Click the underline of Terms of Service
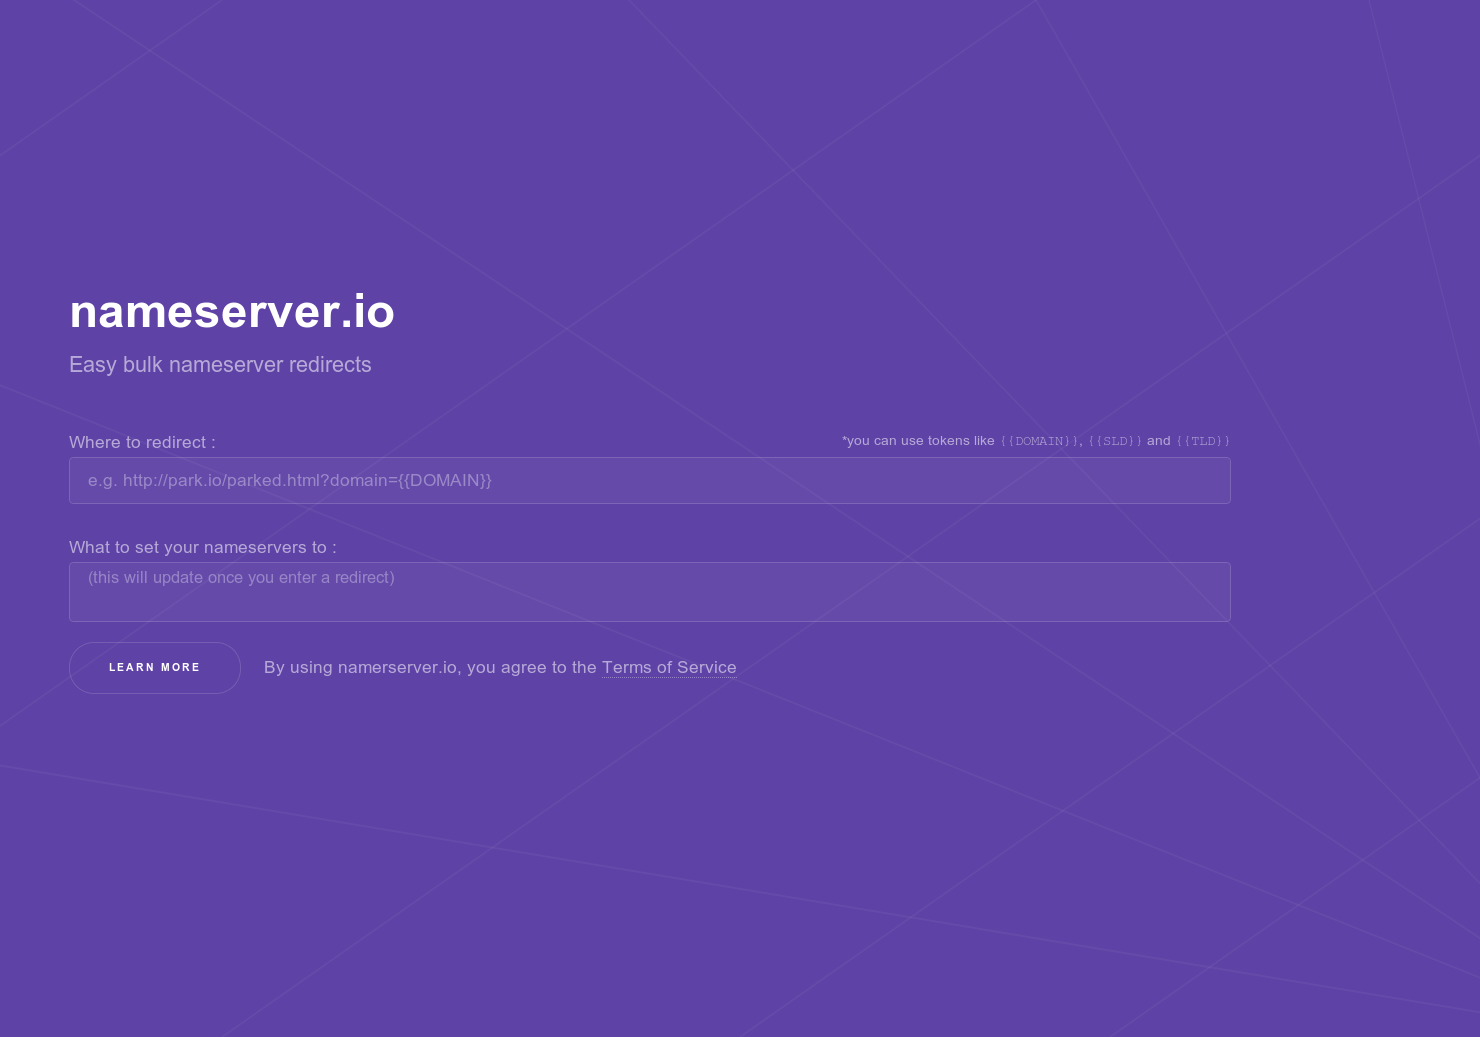 668,679
